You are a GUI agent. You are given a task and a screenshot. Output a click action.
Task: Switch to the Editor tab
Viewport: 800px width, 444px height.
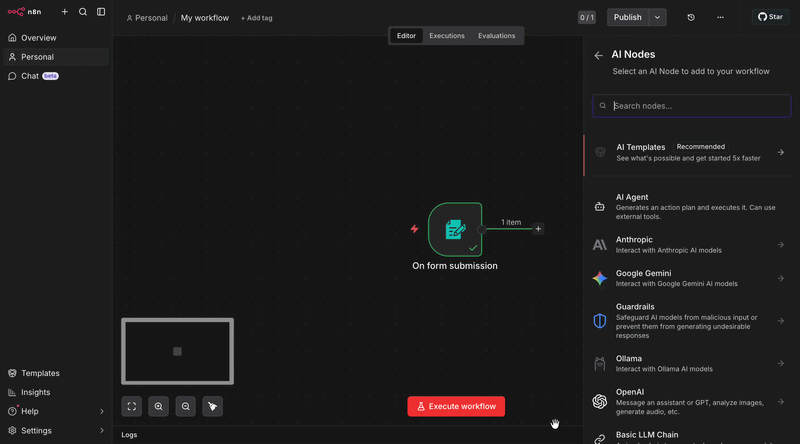coord(406,36)
